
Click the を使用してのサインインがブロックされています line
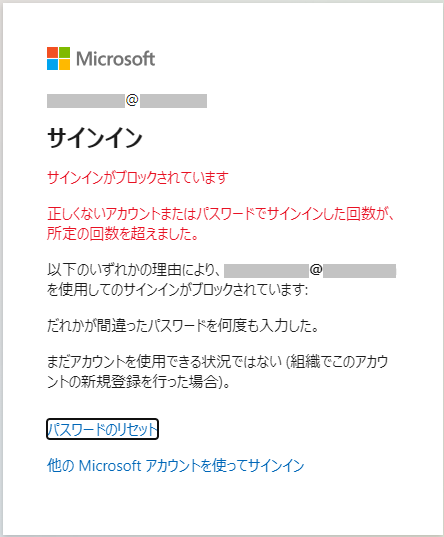(177, 290)
